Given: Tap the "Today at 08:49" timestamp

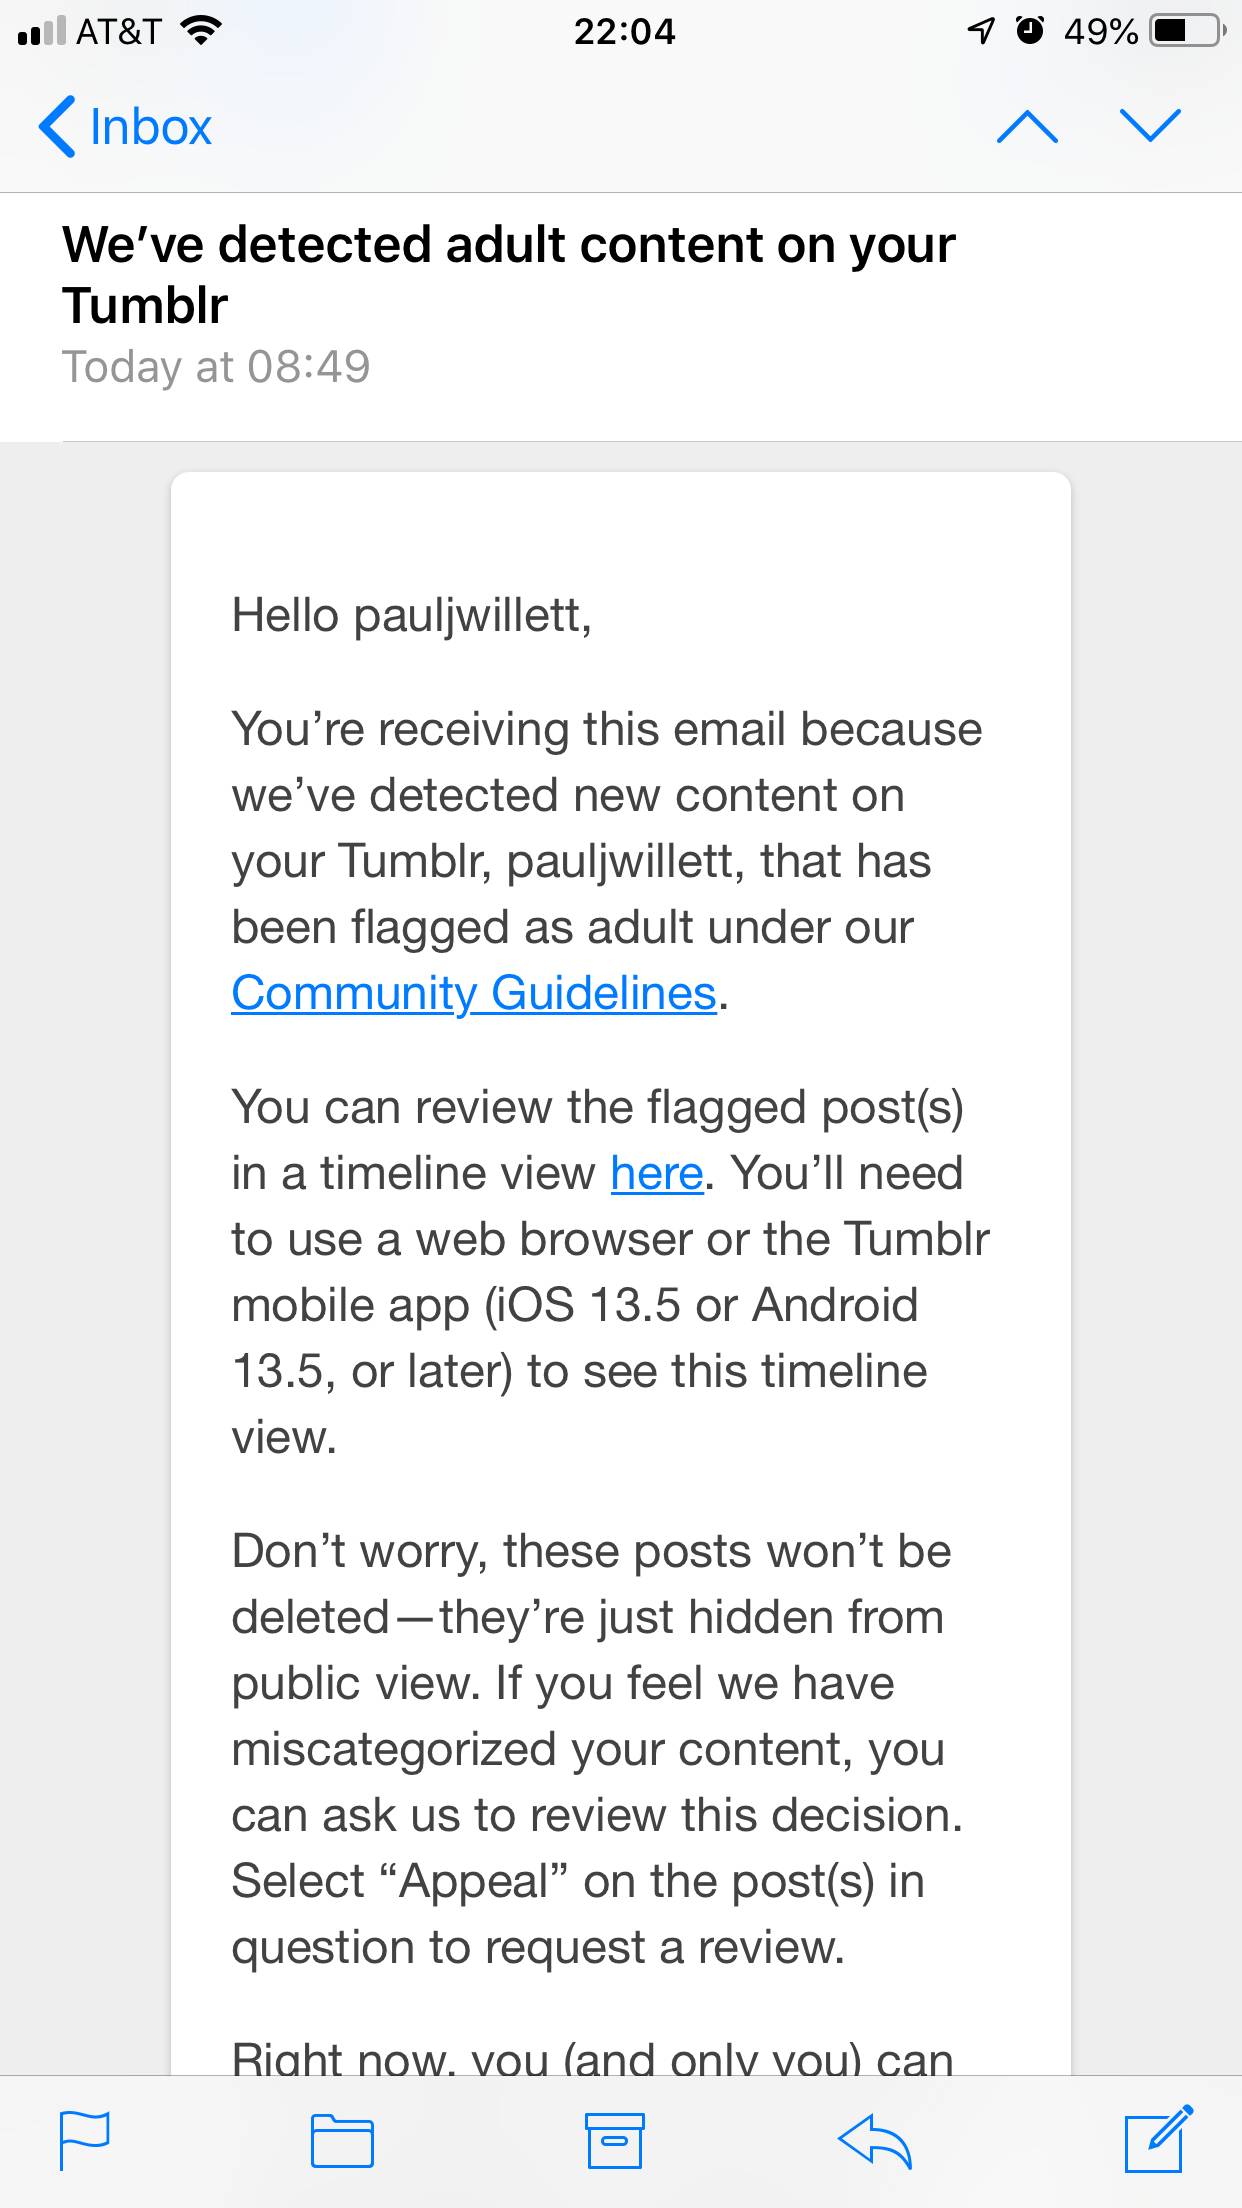Looking at the screenshot, I should 216,367.
